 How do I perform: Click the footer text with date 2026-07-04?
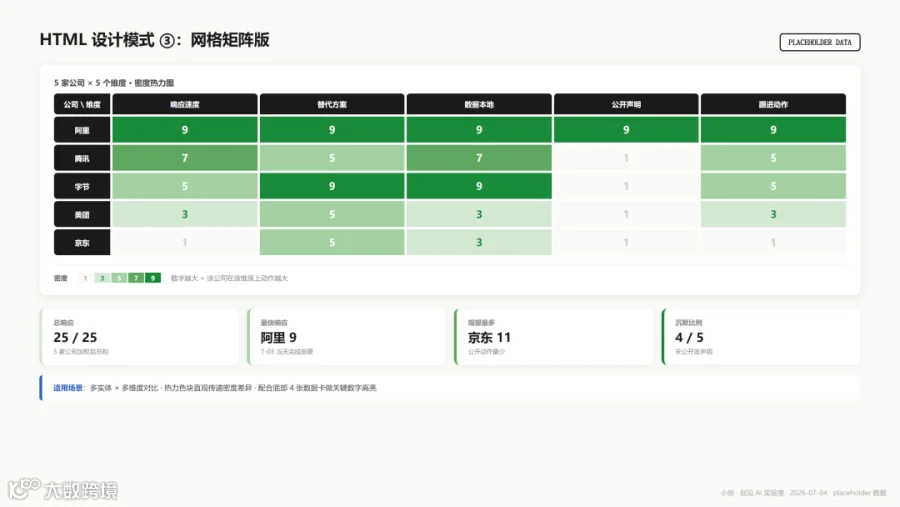(804, 493)
